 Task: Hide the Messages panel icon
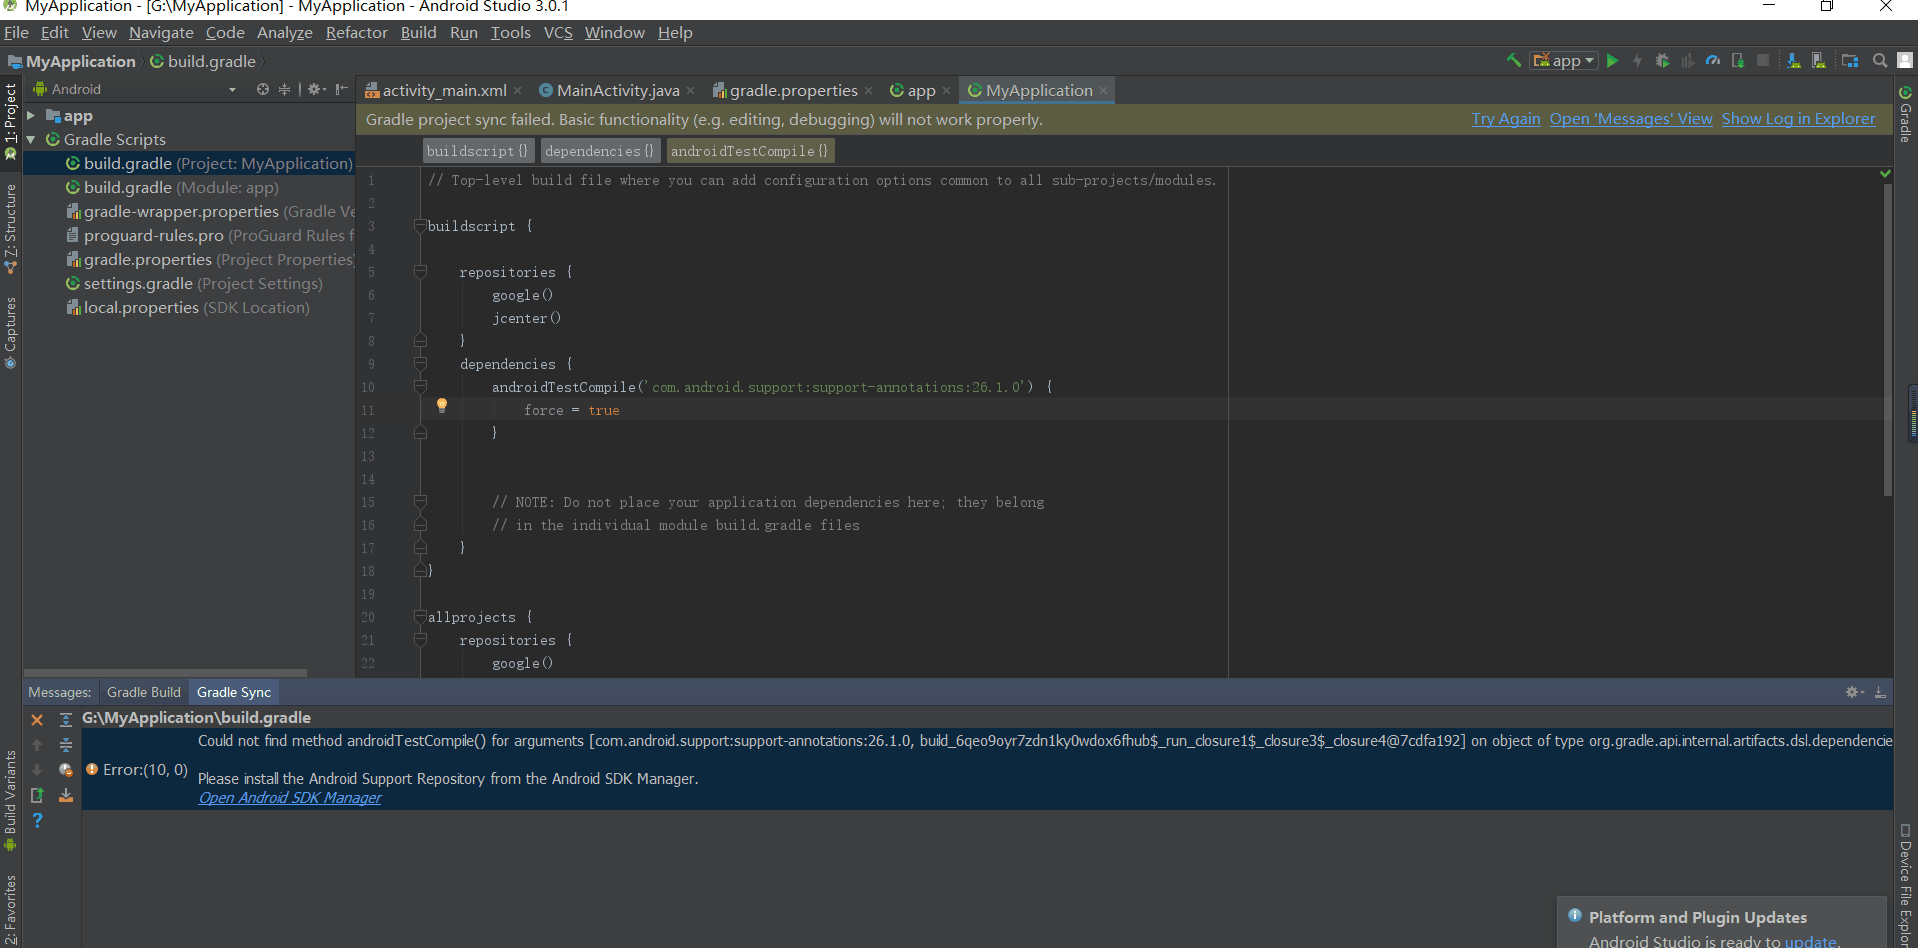point(1880,692)
